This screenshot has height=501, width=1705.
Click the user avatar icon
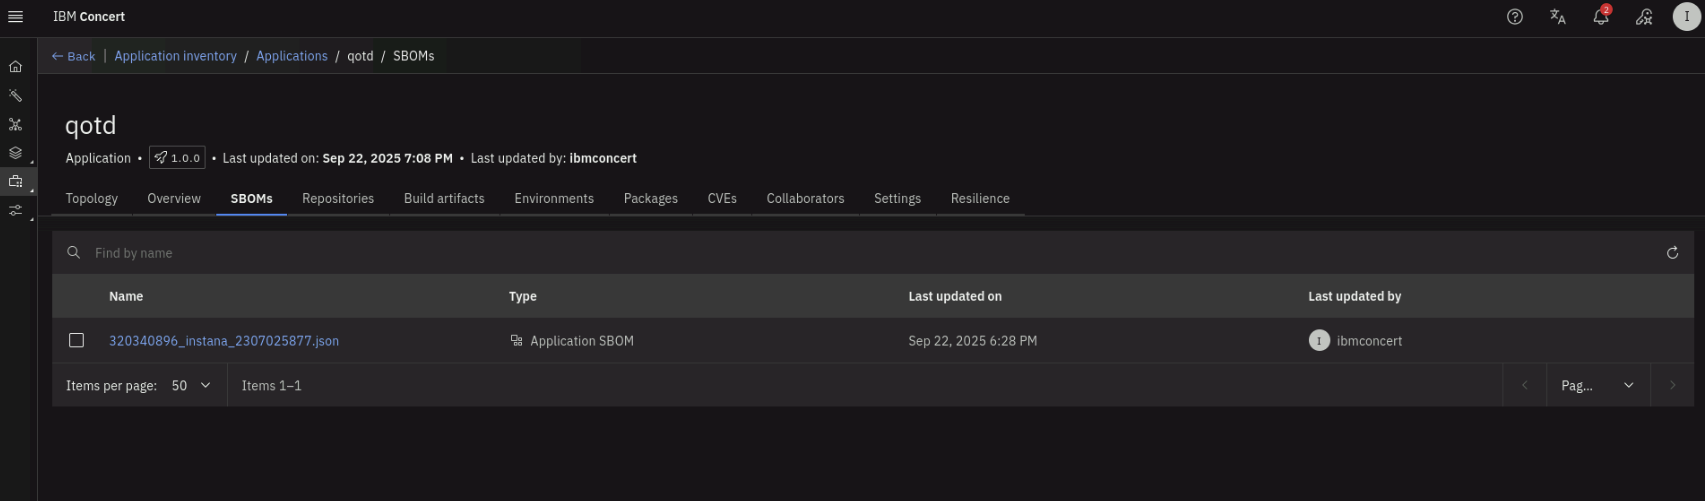(x=1686, y=17)
